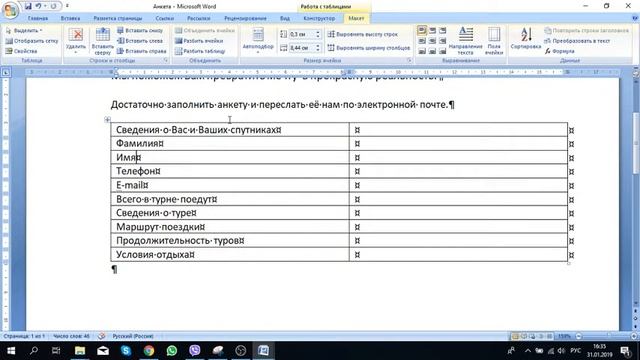Click the cell Маршрут поездки
Screen dimensions: 640x360
230,227
